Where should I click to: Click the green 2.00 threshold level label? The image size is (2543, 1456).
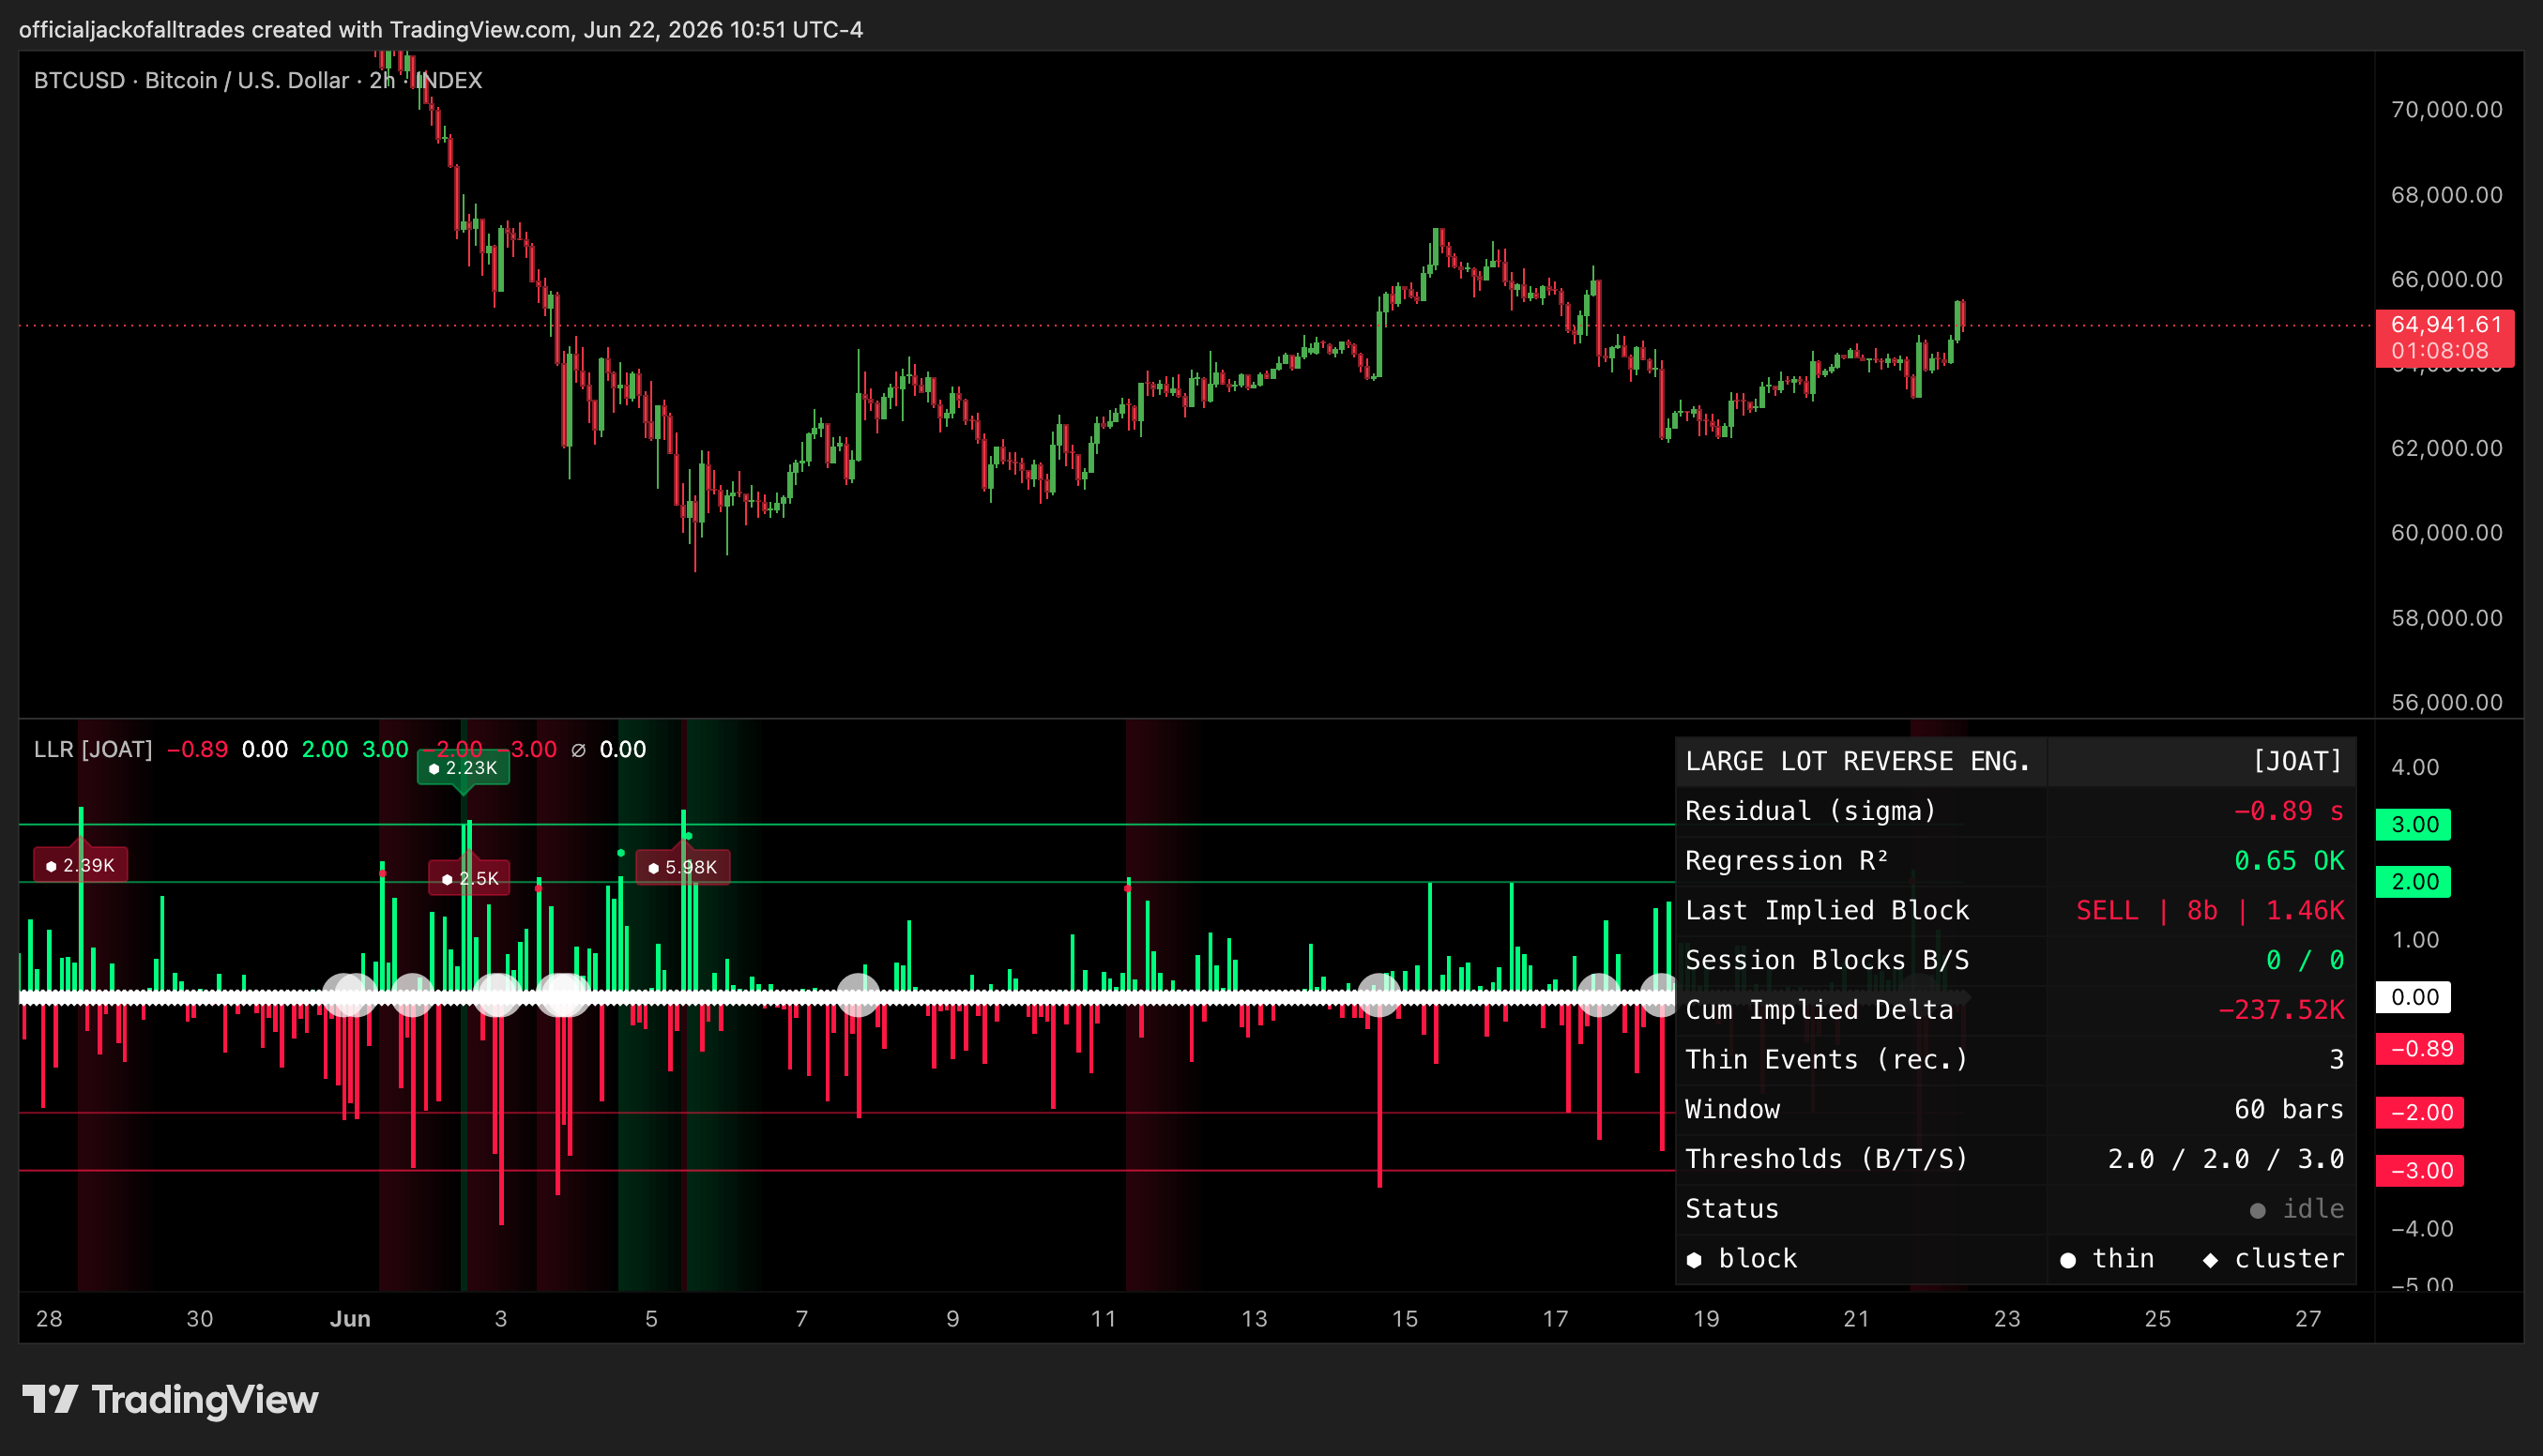coord(2413,881)
